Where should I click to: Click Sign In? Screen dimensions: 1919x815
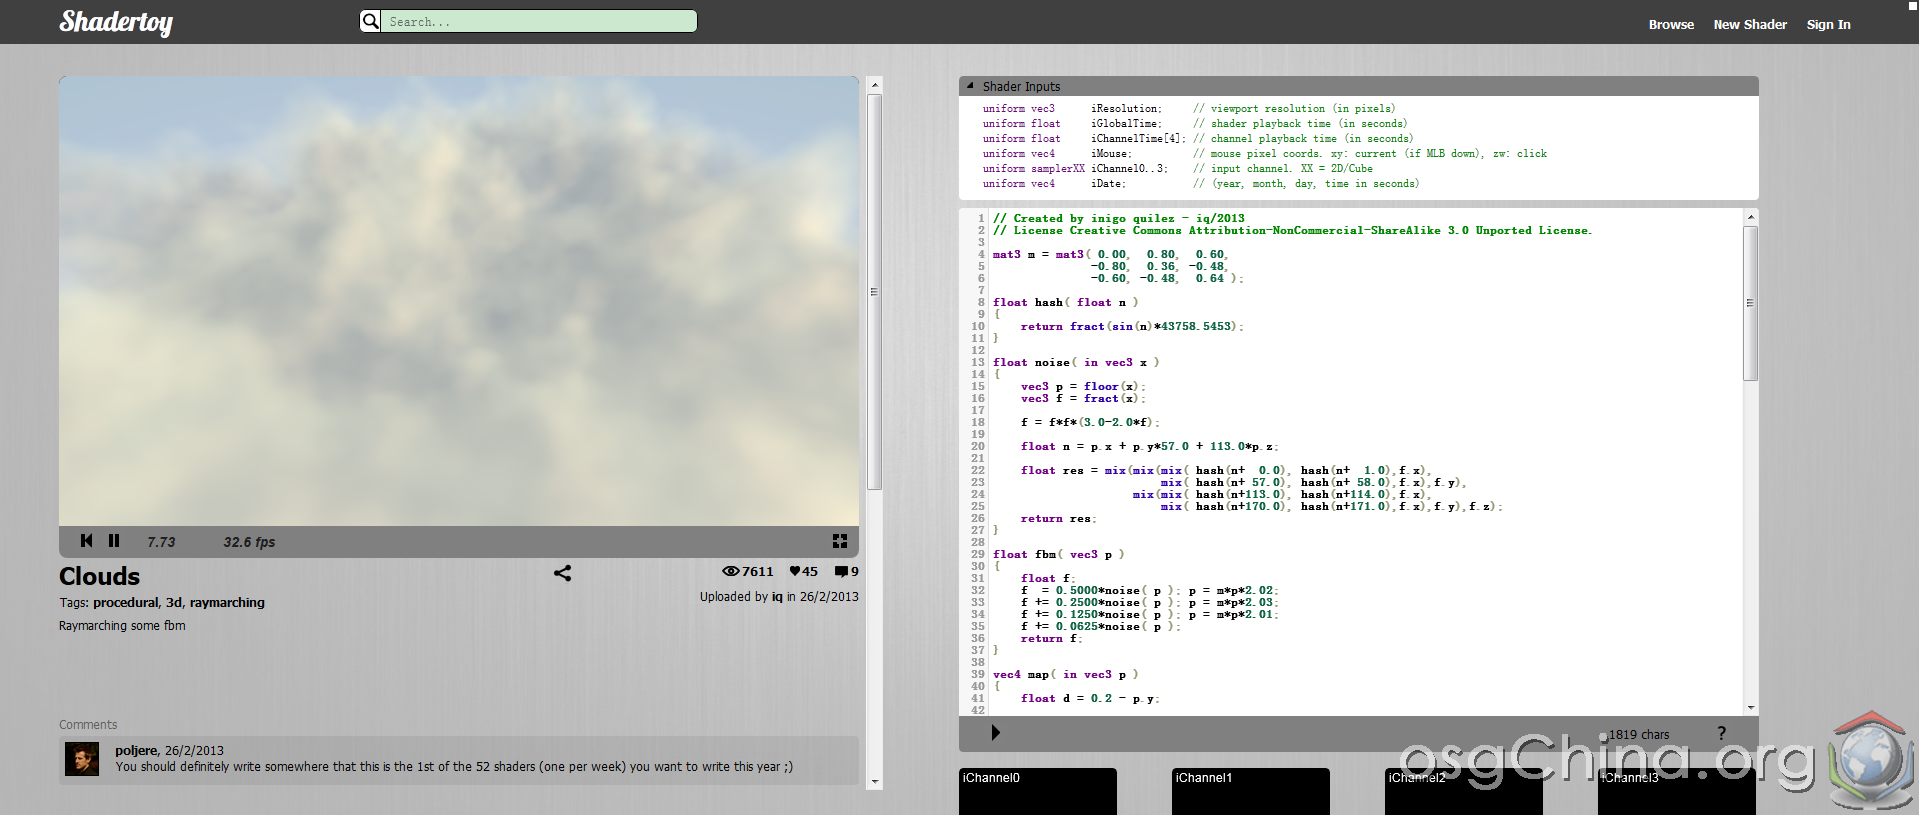(1828, 25)
